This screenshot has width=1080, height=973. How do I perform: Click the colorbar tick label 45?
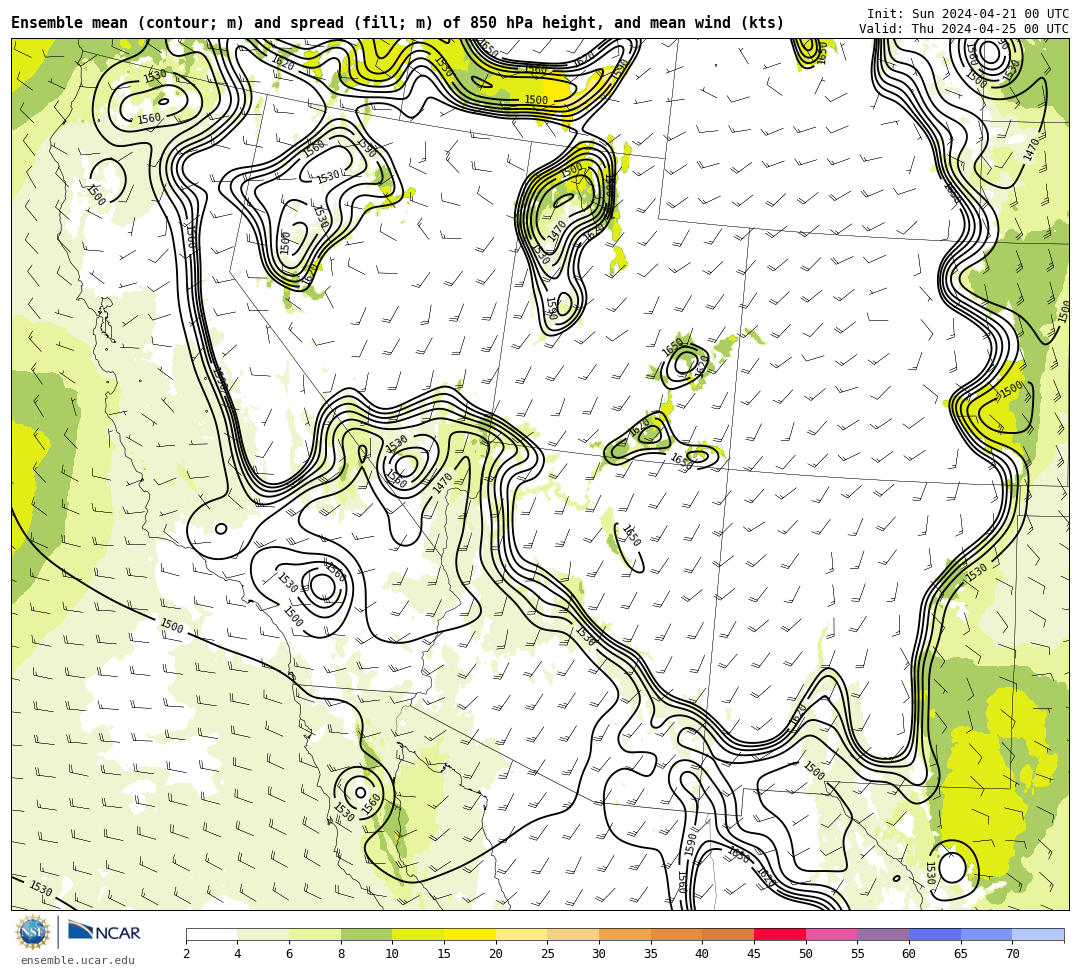click(754, 954)
